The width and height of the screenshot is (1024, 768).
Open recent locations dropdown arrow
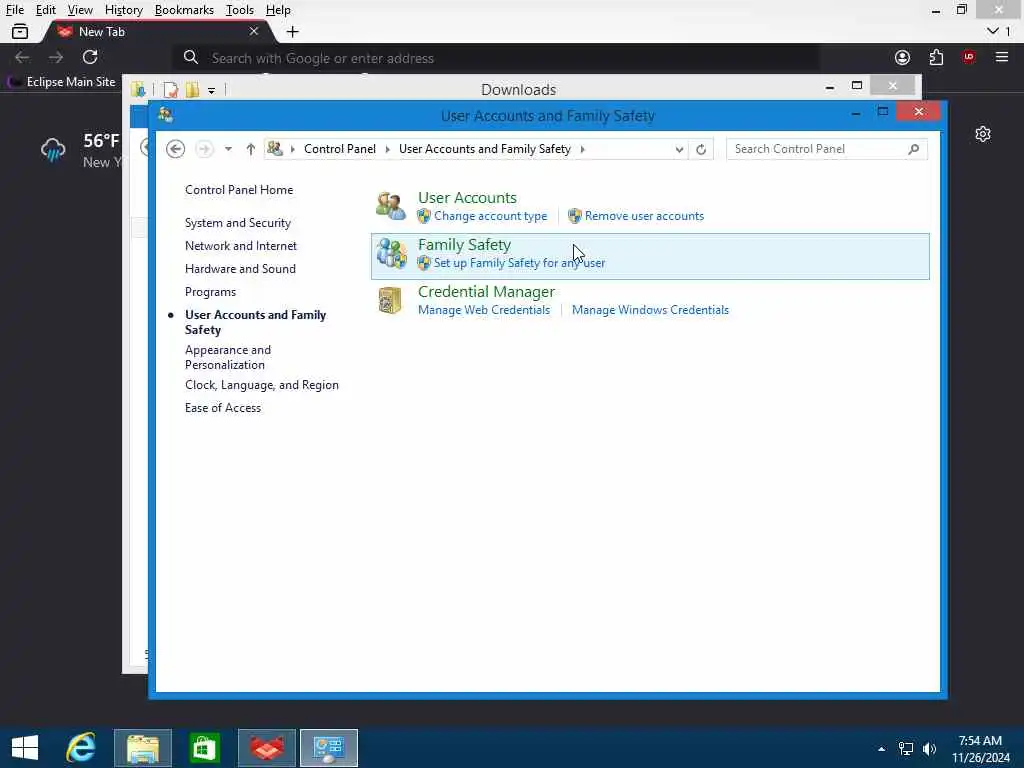[228, 149]
